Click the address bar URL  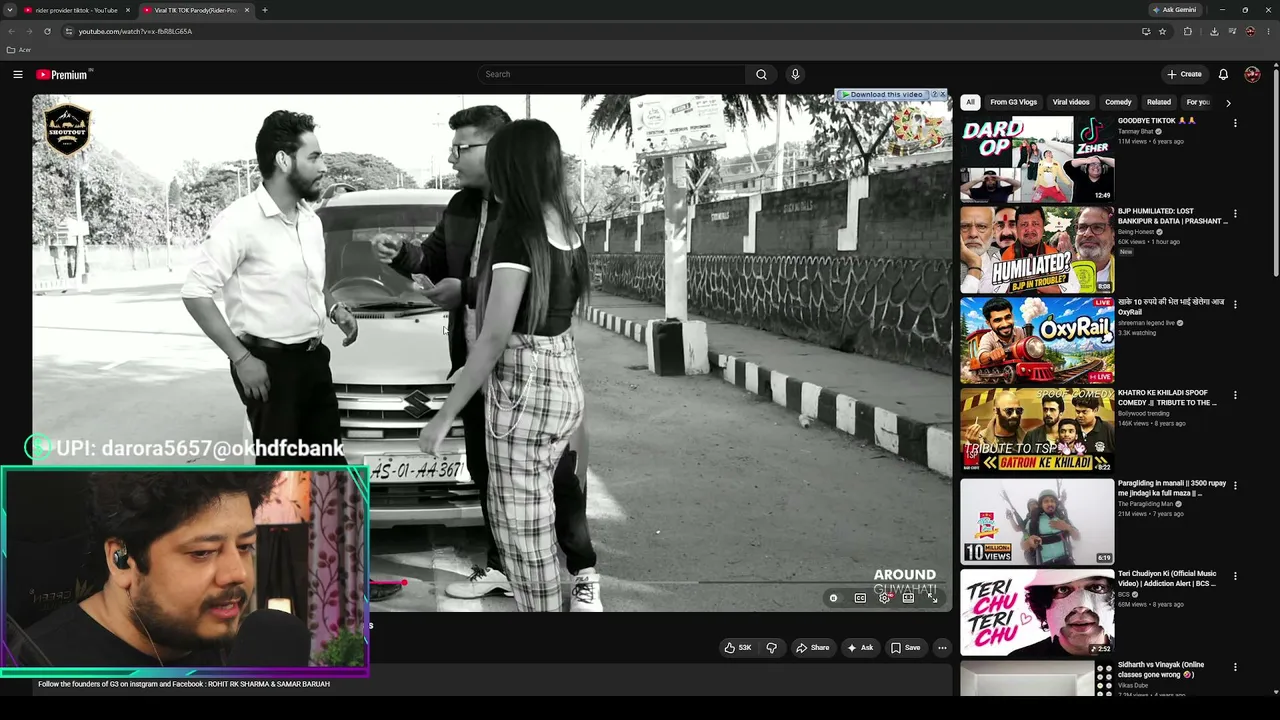135,31
